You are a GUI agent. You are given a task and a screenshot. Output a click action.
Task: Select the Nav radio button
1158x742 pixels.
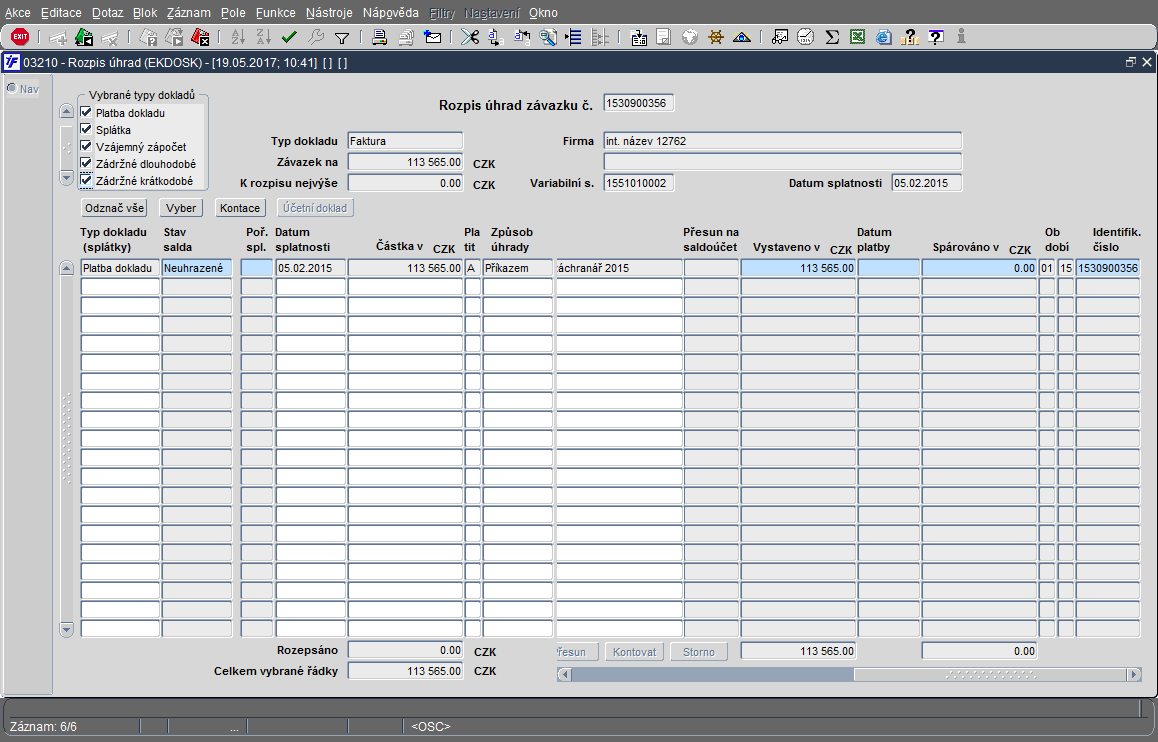[12, 89]
